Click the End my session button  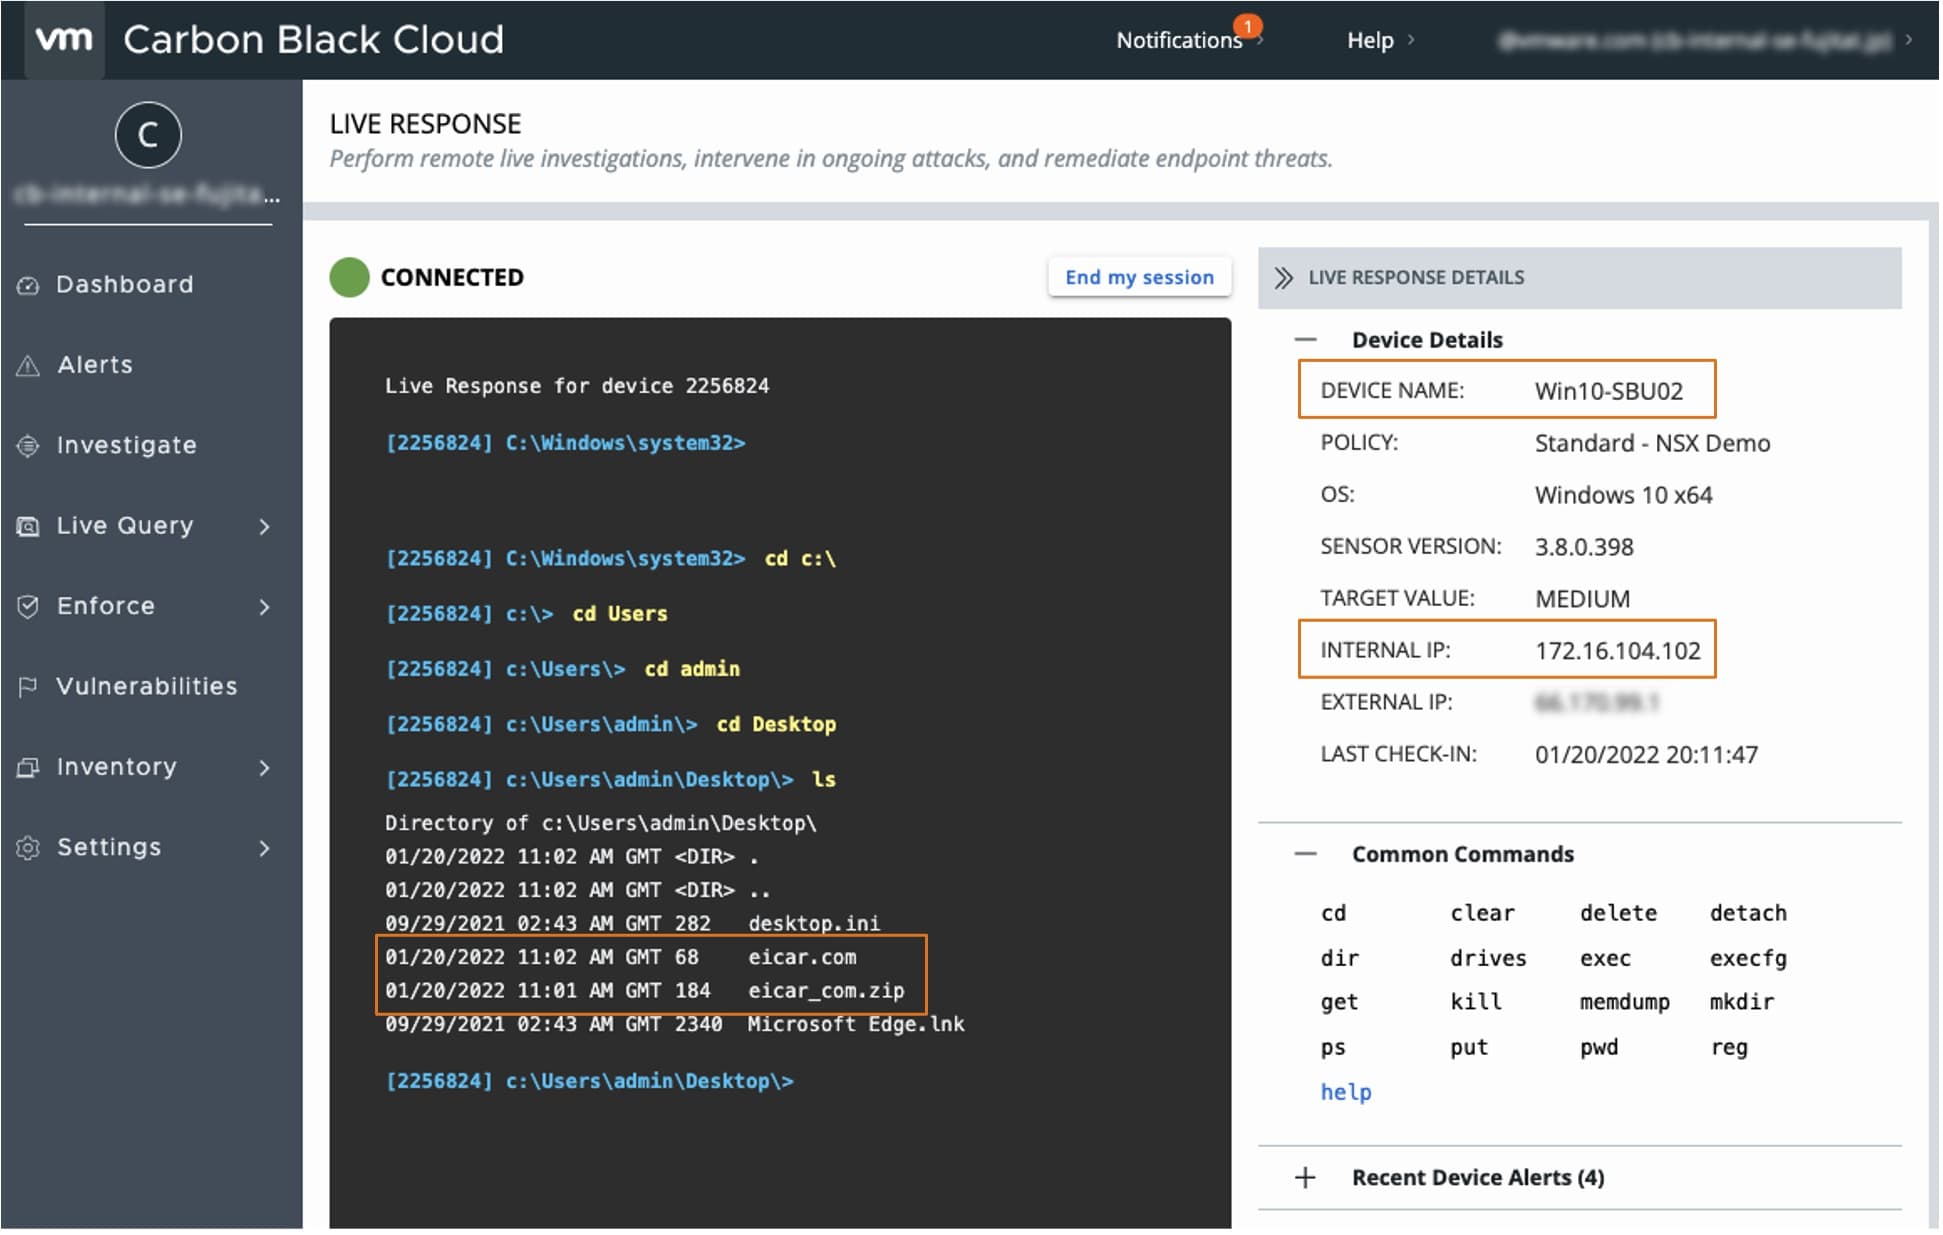[1138, 277]
